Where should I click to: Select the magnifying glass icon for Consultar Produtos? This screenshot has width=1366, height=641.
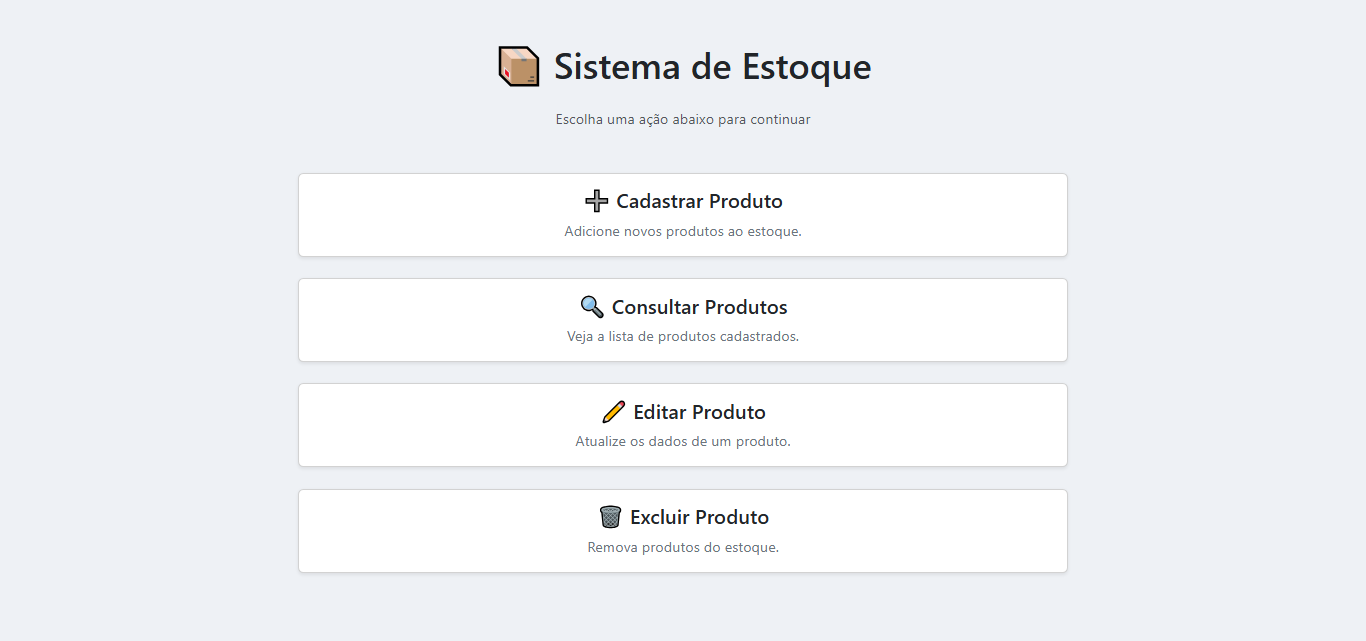click(x=590, y=306)
